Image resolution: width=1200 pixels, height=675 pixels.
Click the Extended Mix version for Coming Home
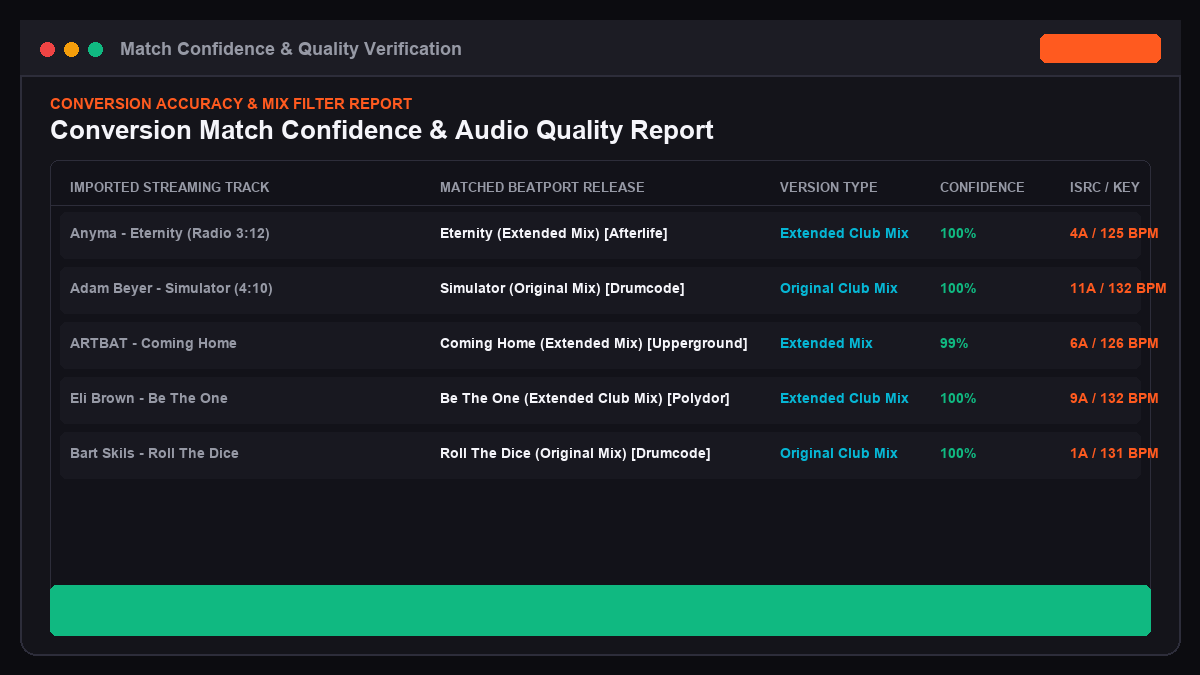coord(826,343)
